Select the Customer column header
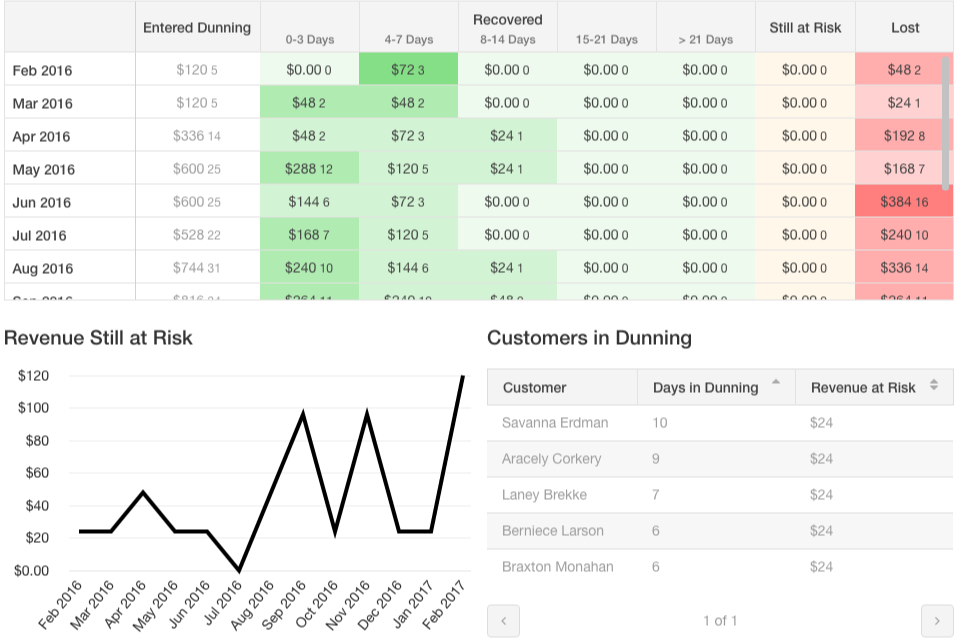Viewport: 960px width, 640px height. pos(535,387)
